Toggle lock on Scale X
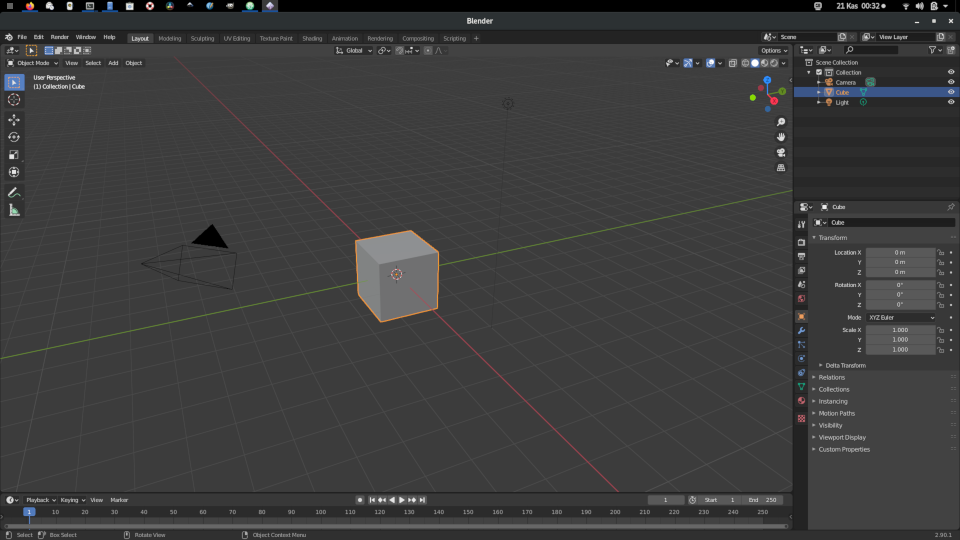 click(941, 330)
